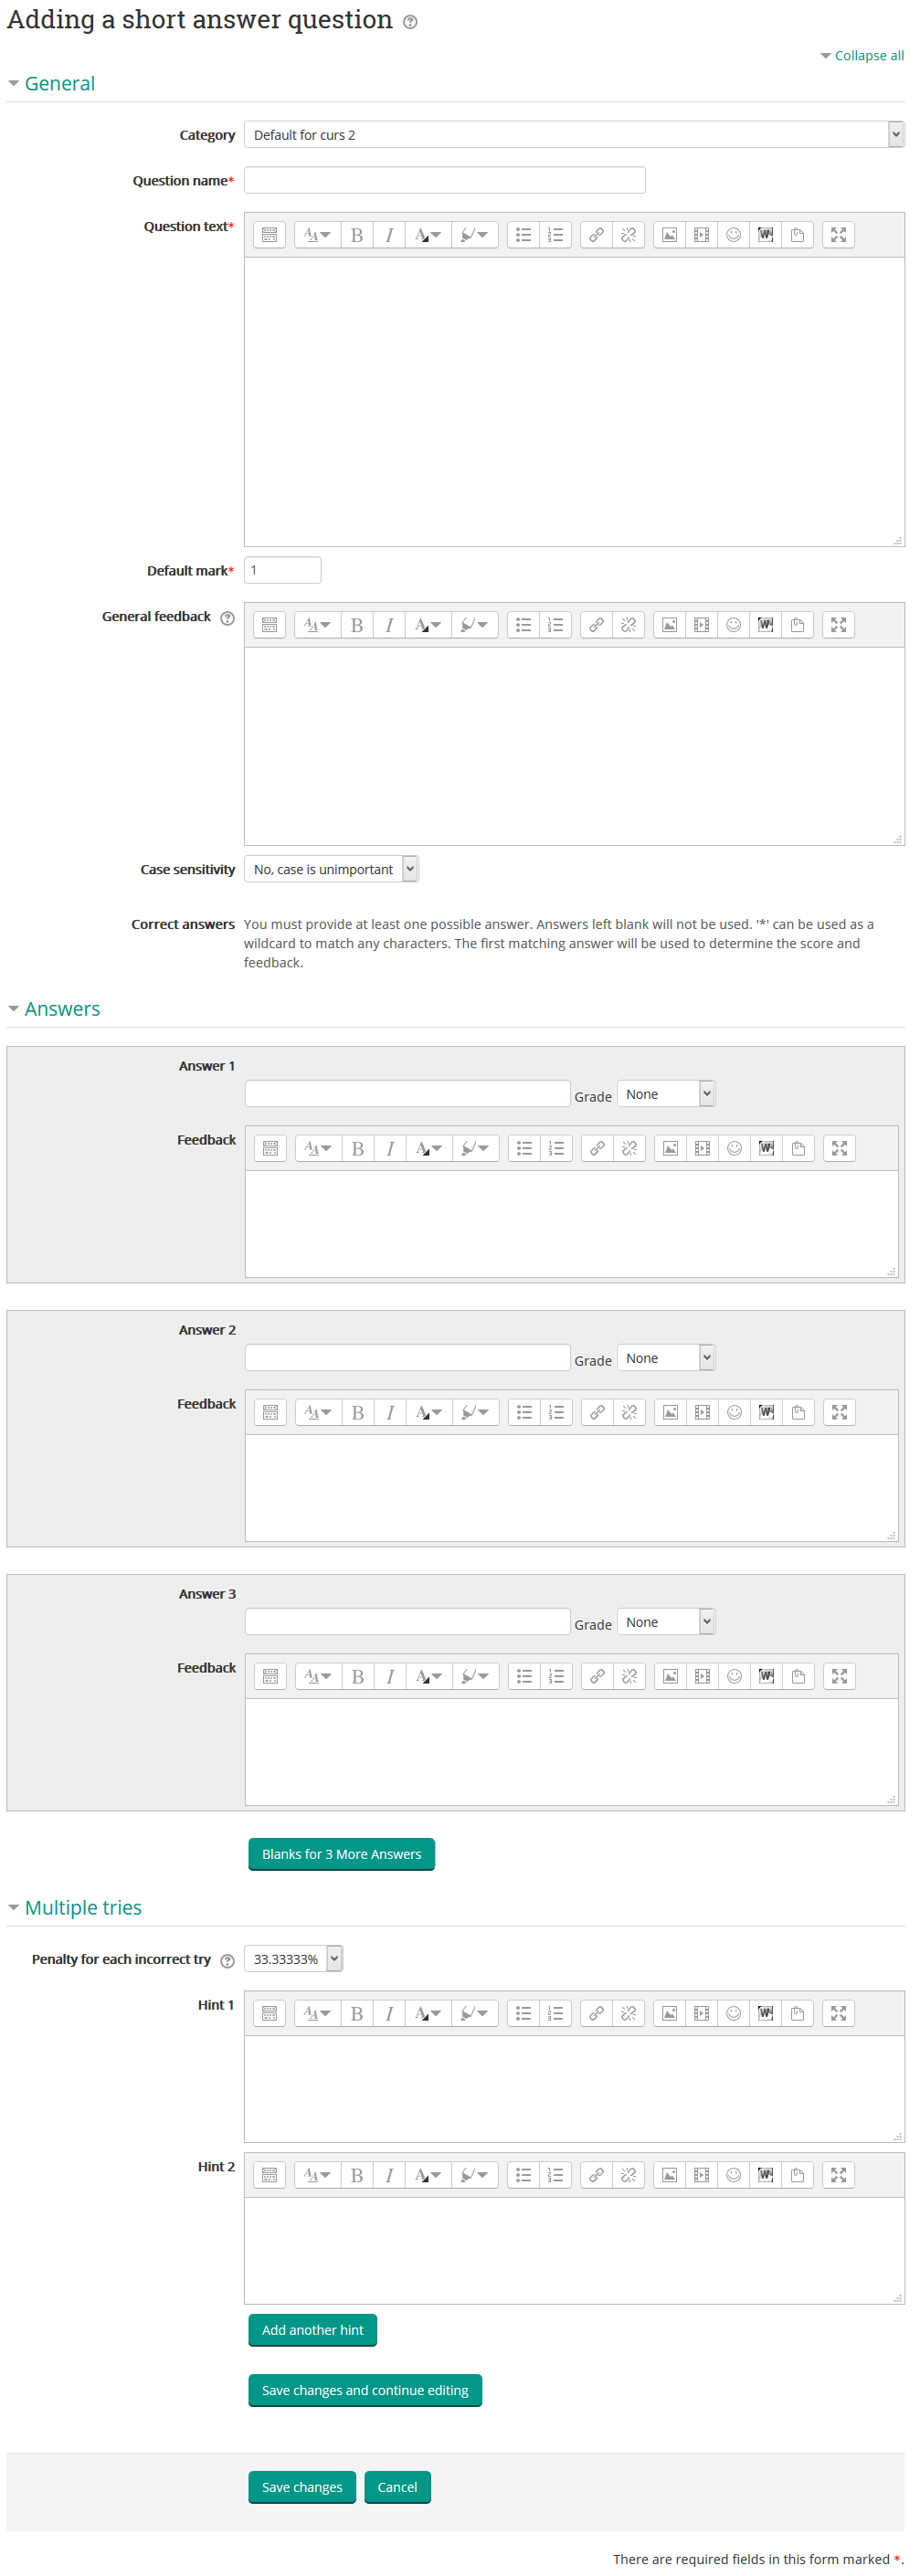Collapse the Multiple tries section
This screenshot has height=2576, width=920.
82,1908
